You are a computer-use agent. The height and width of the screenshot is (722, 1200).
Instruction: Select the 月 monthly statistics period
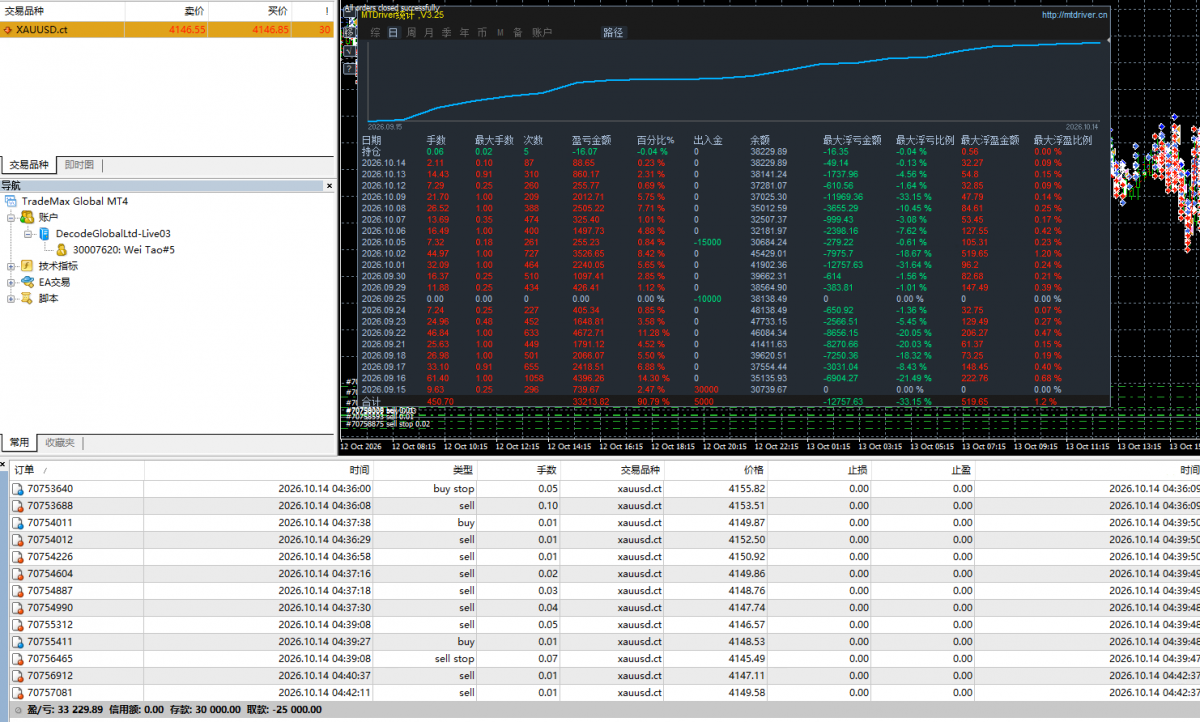[x=429, y=33]
